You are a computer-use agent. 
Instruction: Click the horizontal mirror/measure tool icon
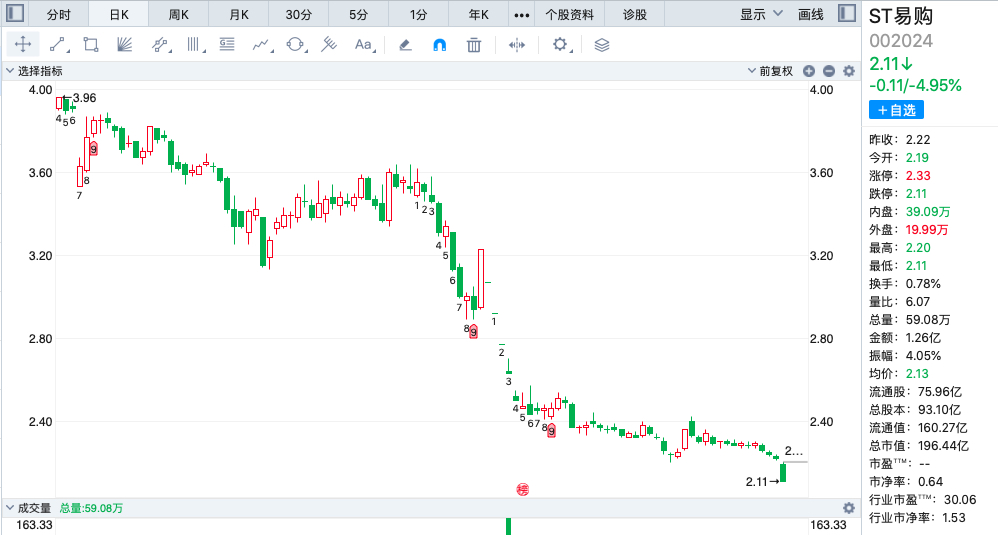517,45
